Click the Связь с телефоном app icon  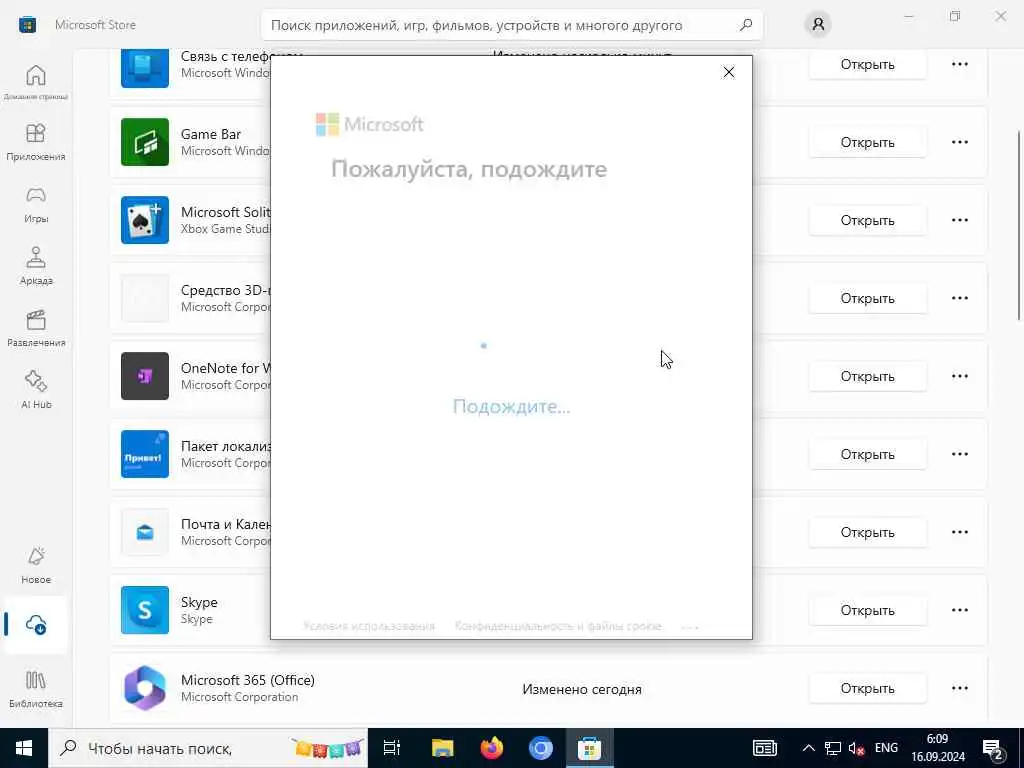click(145, 68)
